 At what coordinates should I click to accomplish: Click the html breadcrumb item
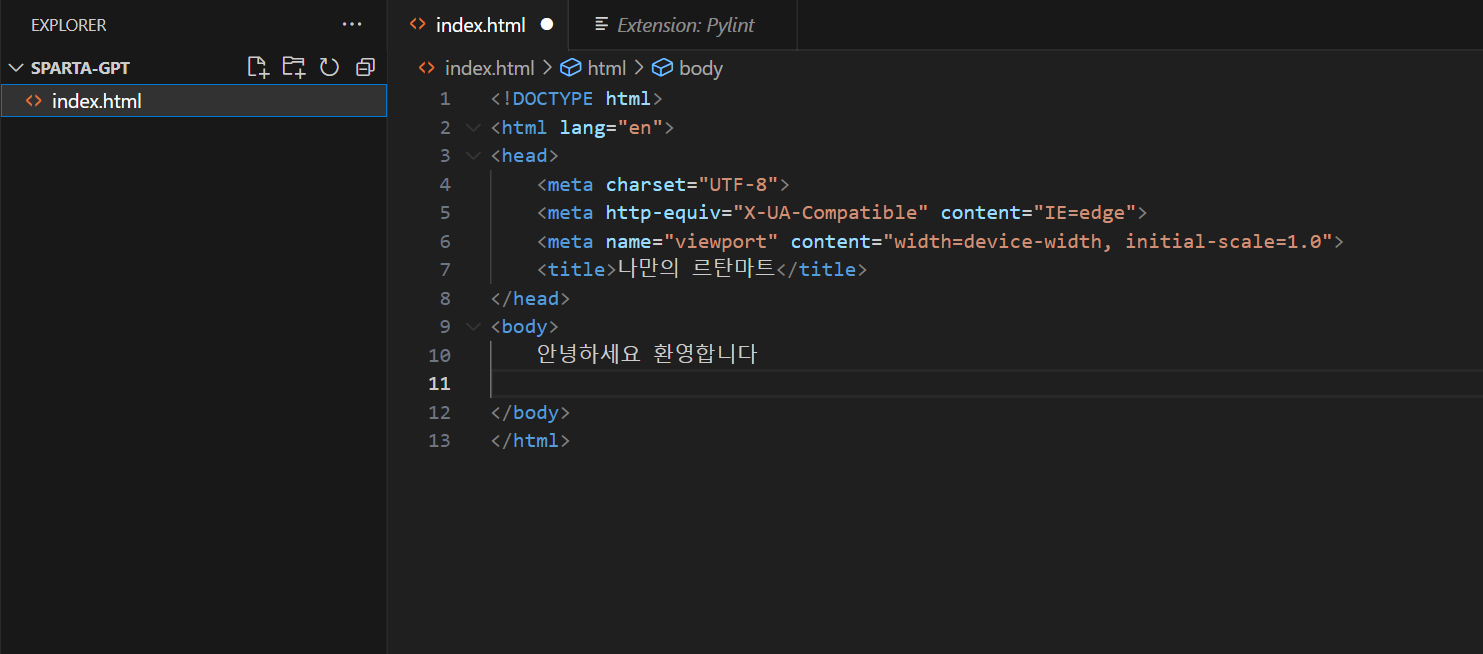tap(607, 68)
